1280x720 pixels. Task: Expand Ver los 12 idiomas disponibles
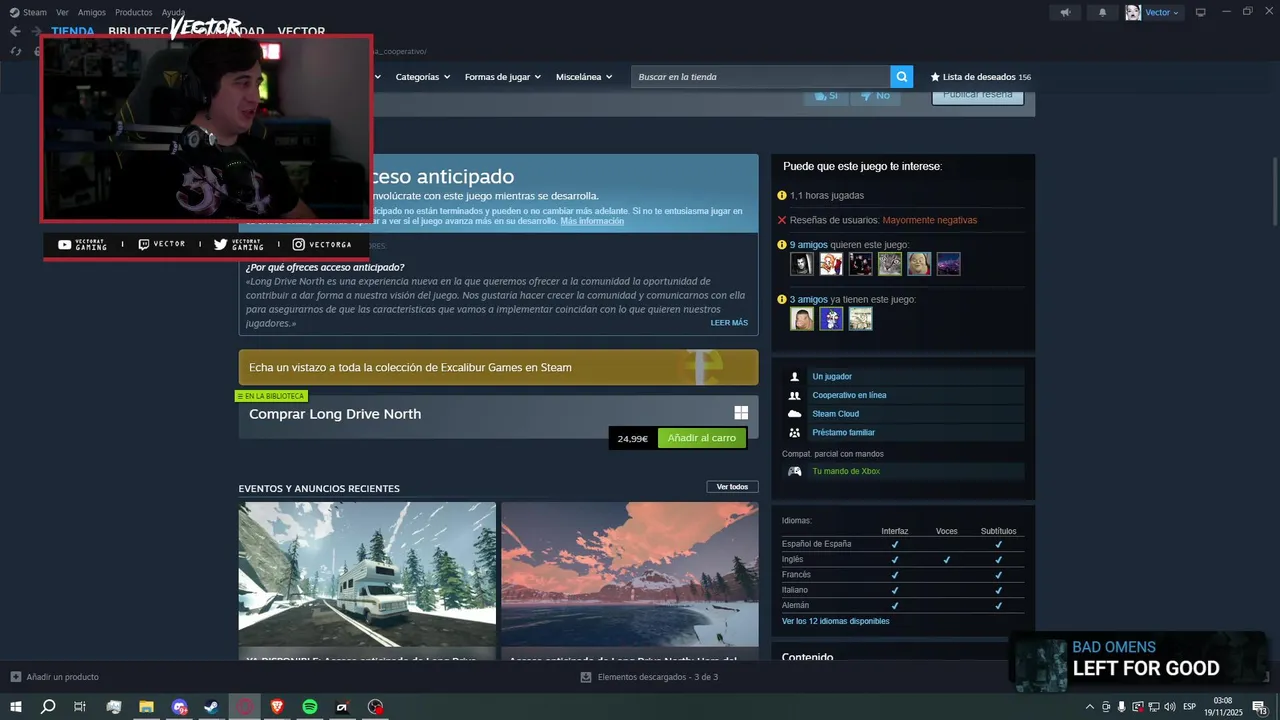click(835, 621)
